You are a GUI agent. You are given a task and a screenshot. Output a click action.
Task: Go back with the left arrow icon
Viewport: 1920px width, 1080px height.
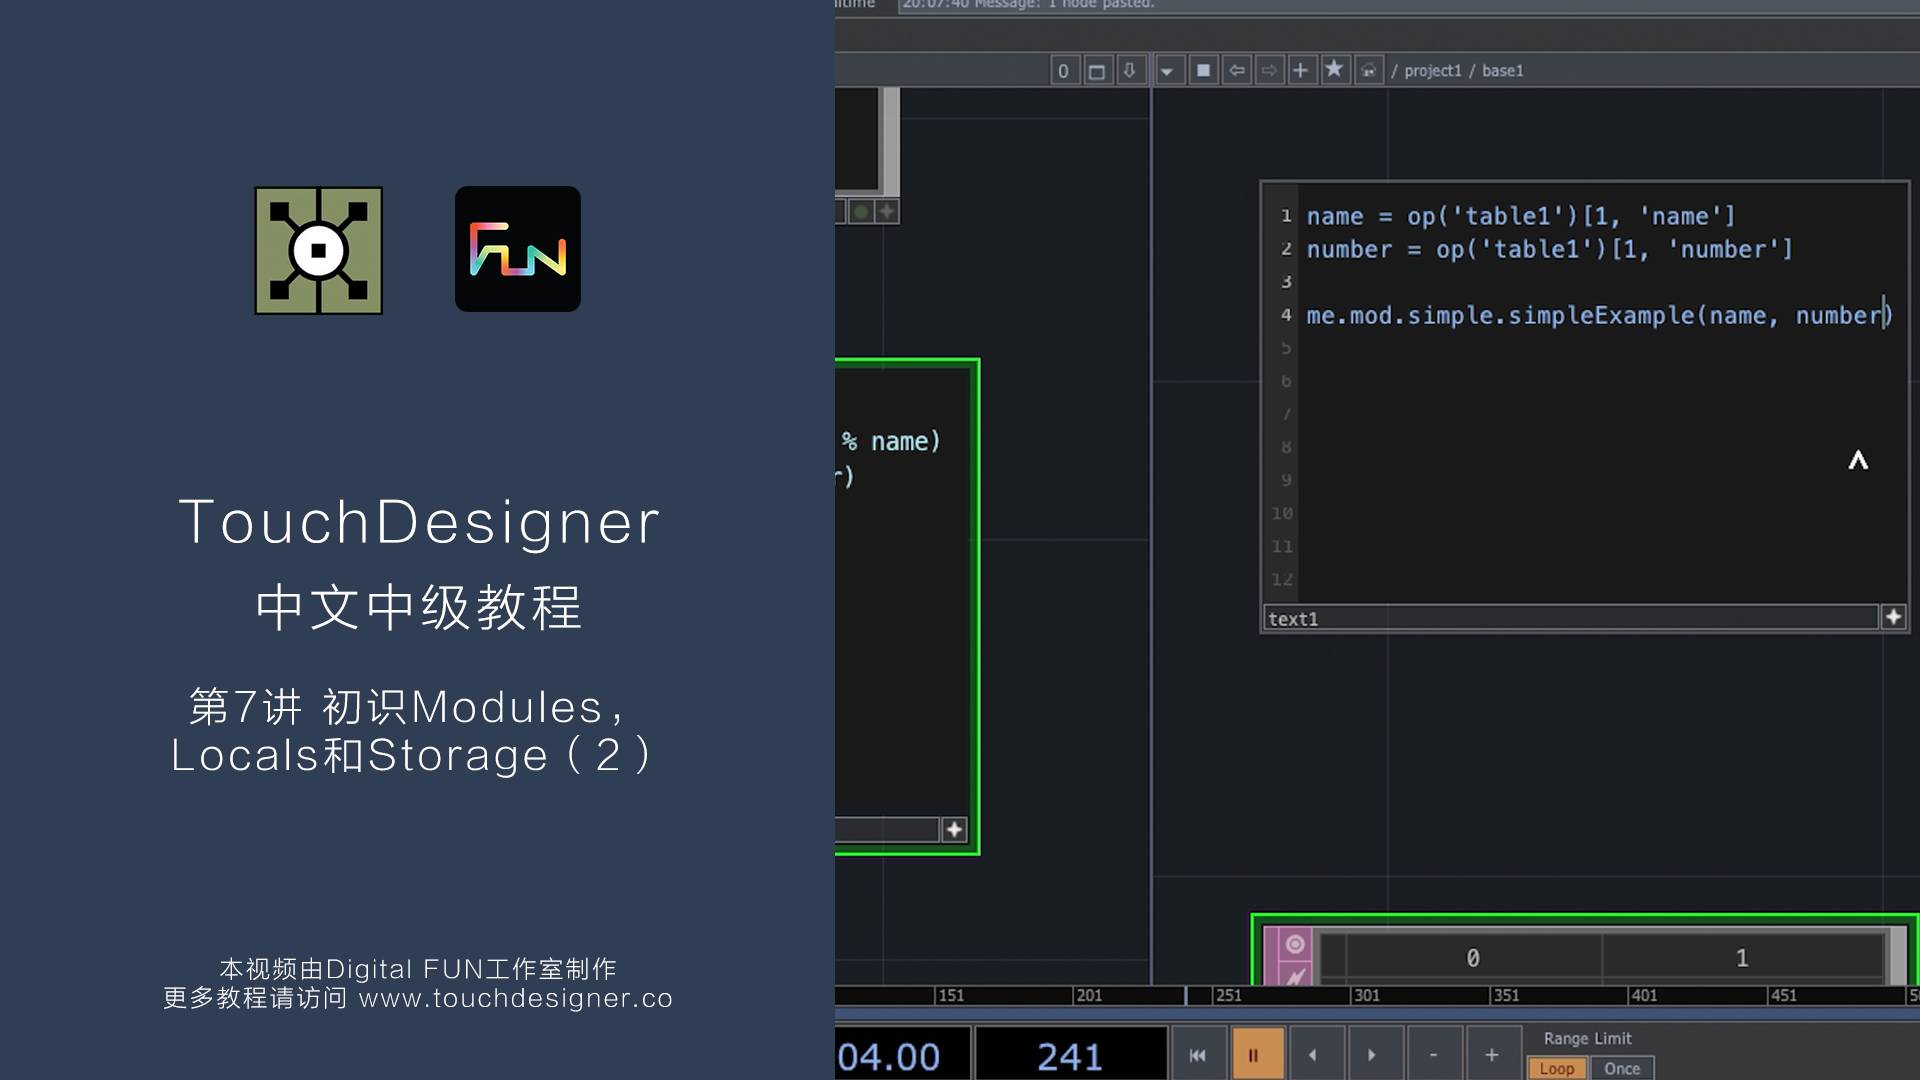point(1237,71)
